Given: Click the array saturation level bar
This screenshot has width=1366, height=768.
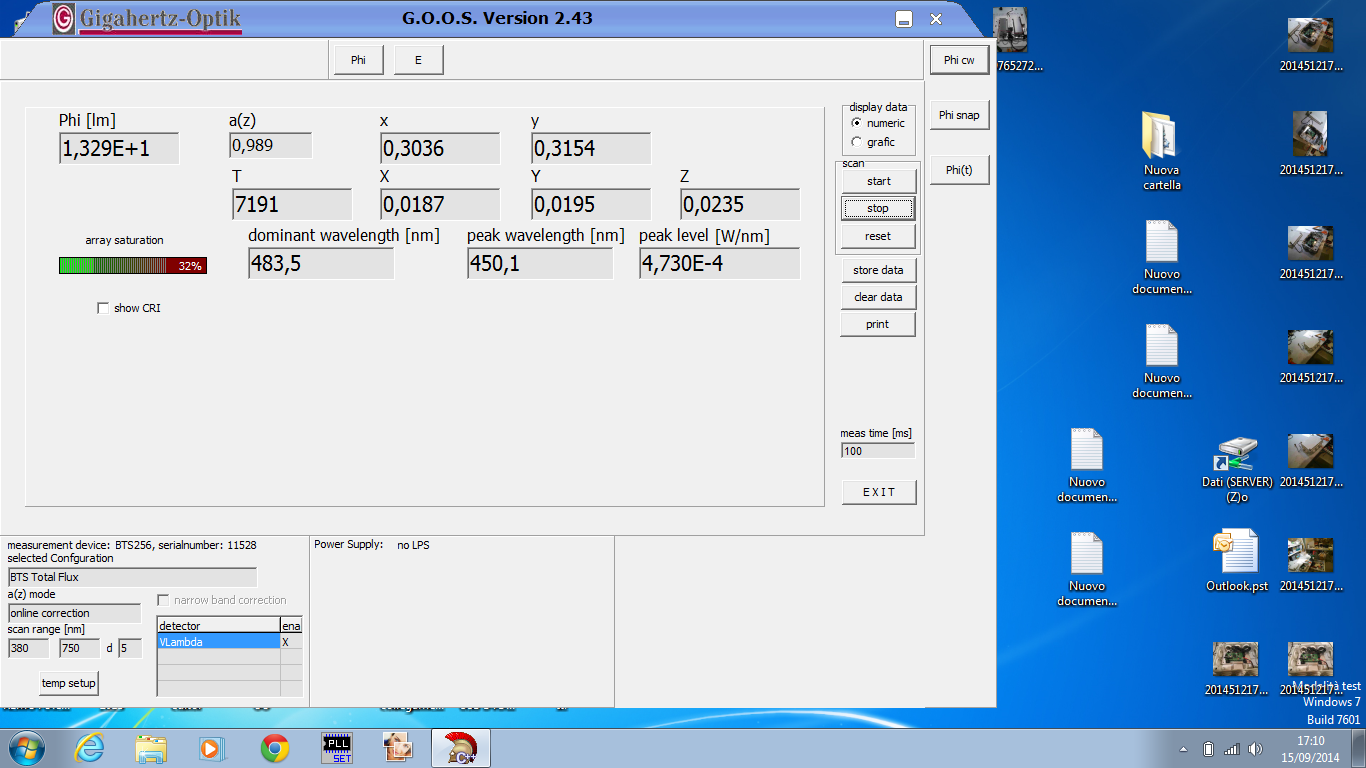Looking at the screenshot, I should (x=132, y=266).
